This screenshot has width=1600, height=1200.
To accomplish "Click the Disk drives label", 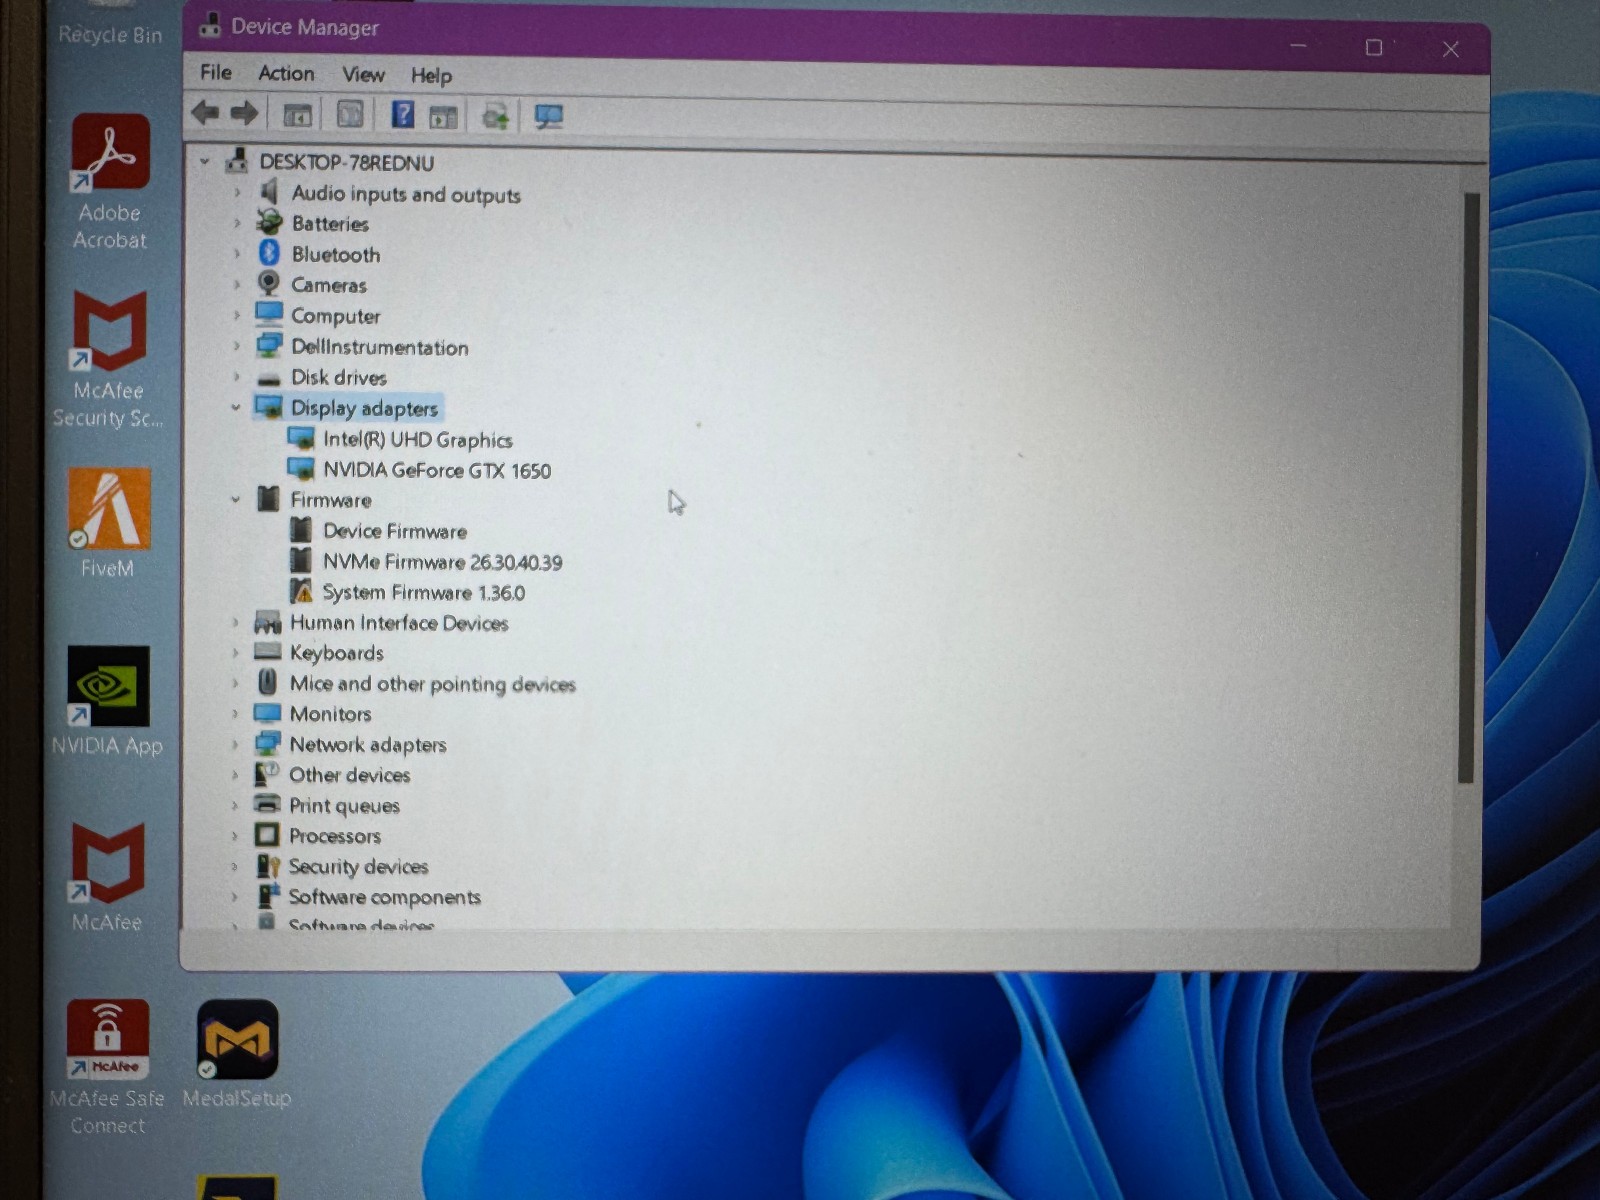I will (338, 377).
